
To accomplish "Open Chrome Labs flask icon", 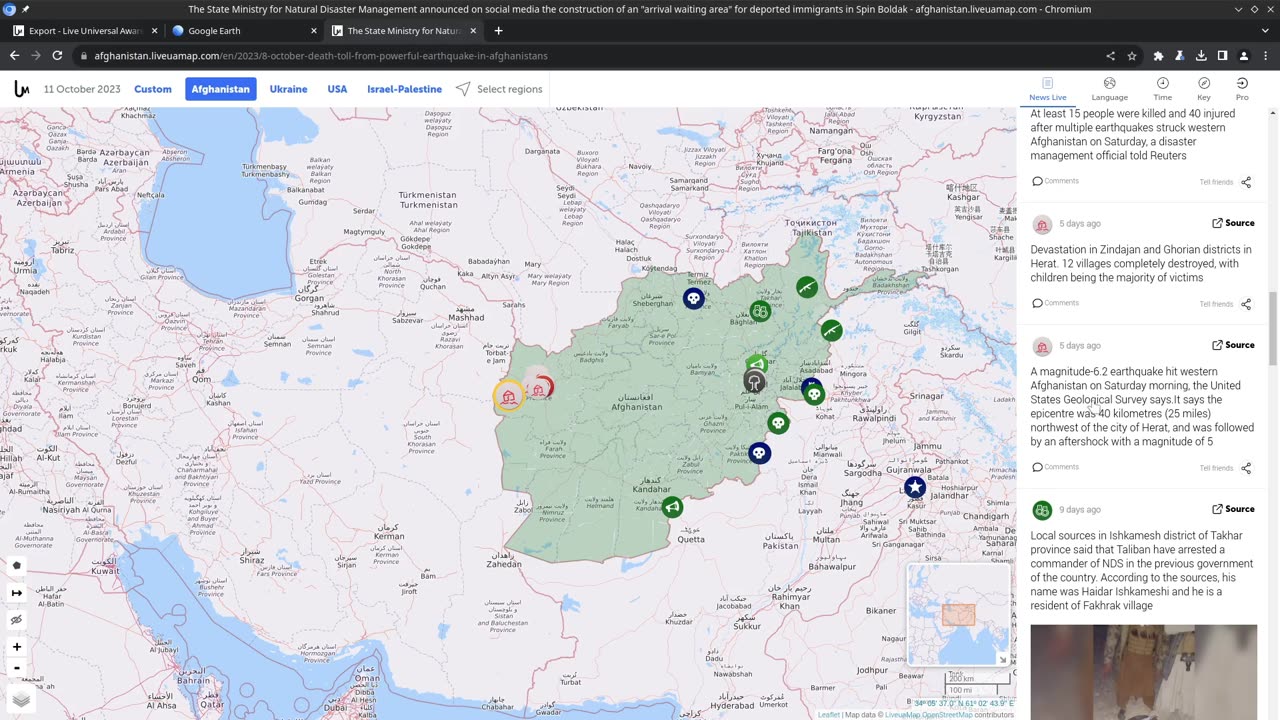I will tap(1180, 56).
